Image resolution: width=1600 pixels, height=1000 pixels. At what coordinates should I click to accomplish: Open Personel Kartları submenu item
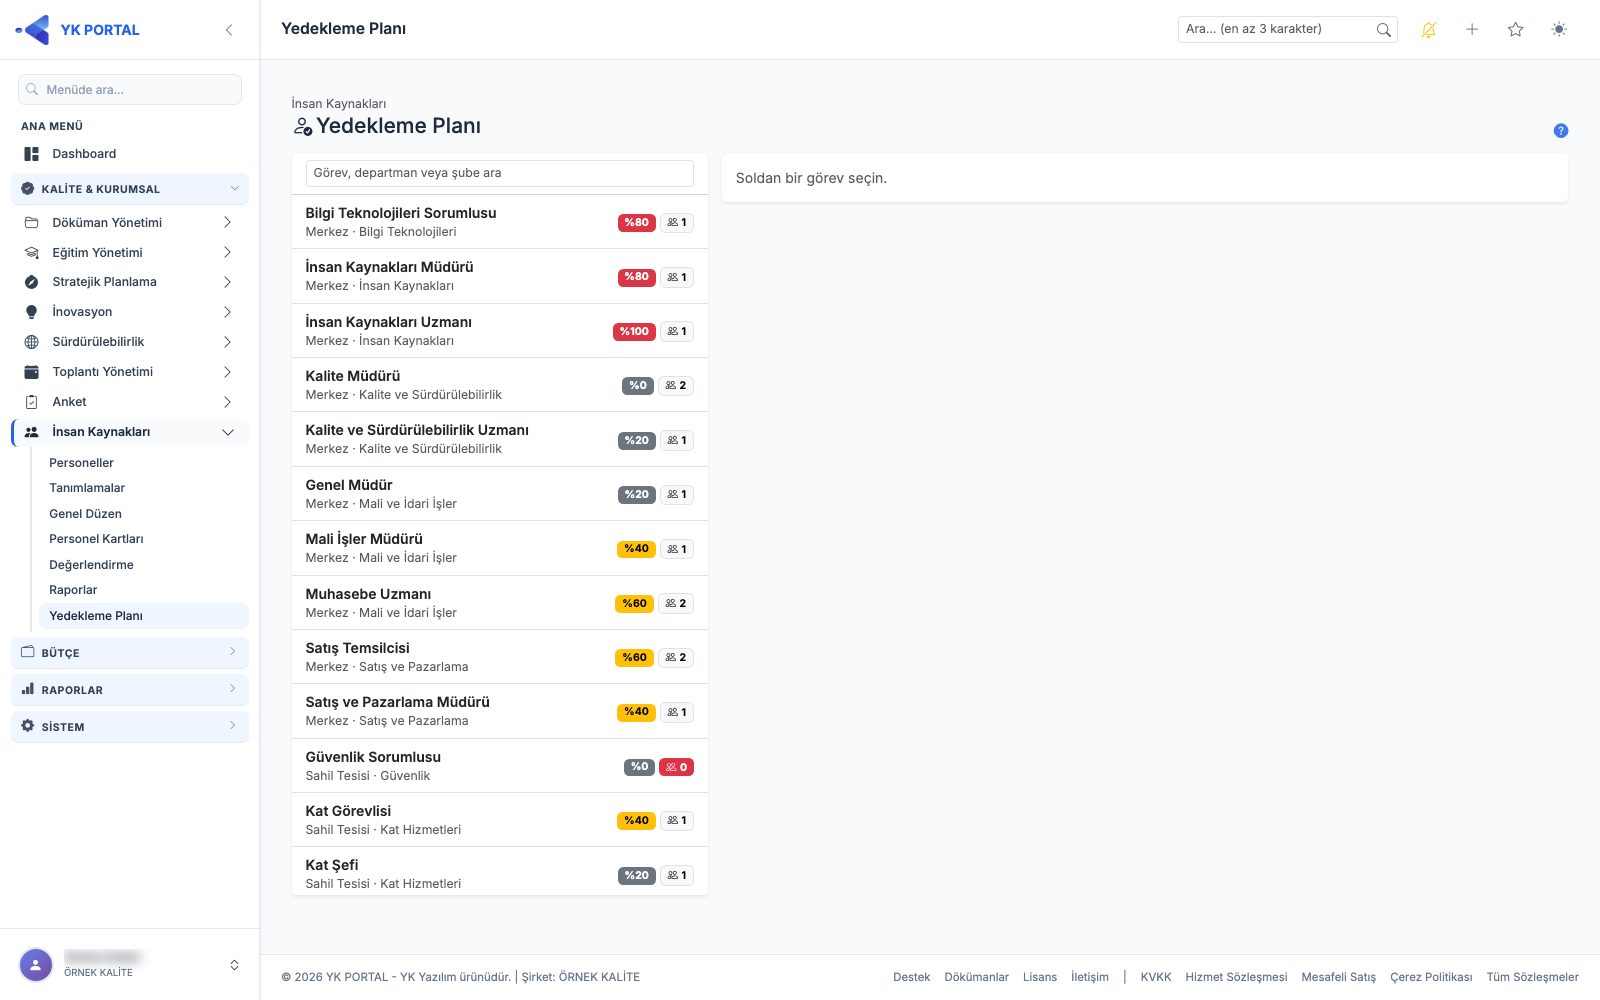point(96,539)
